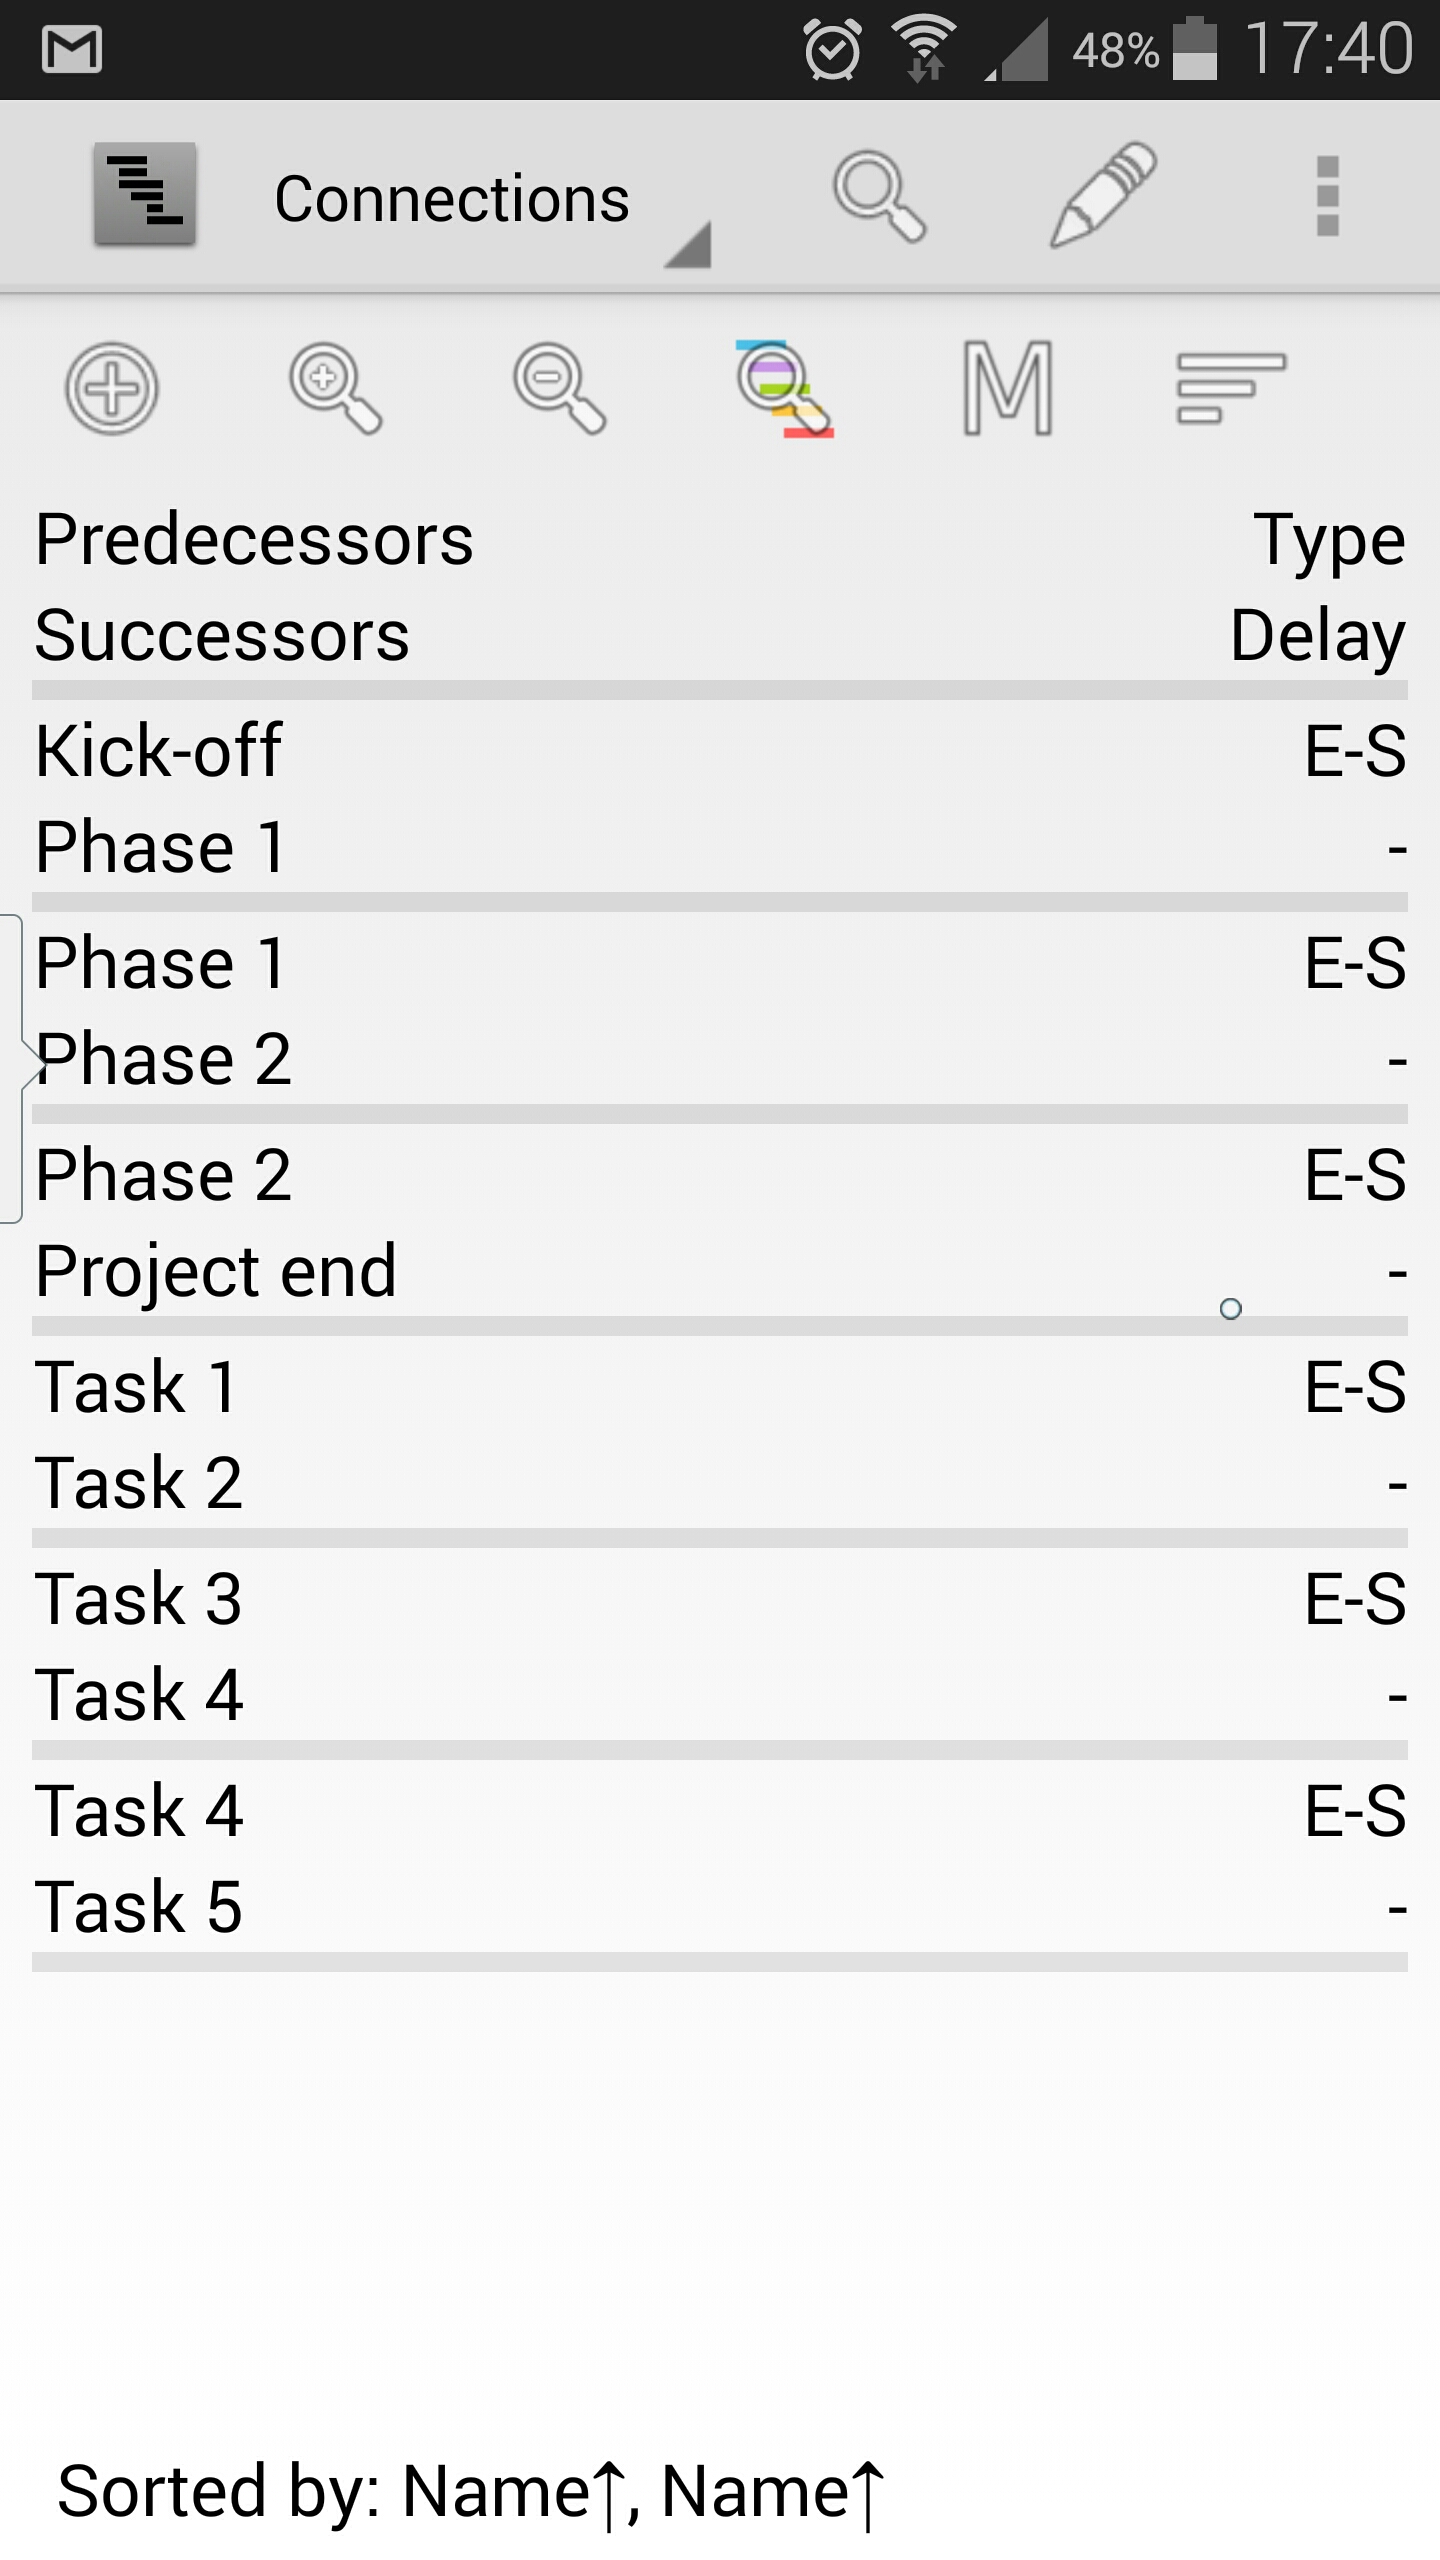This screenshot has height=2560, width=1440.
Task: Tap the zoom out magnifier
Action: point(560,388)
